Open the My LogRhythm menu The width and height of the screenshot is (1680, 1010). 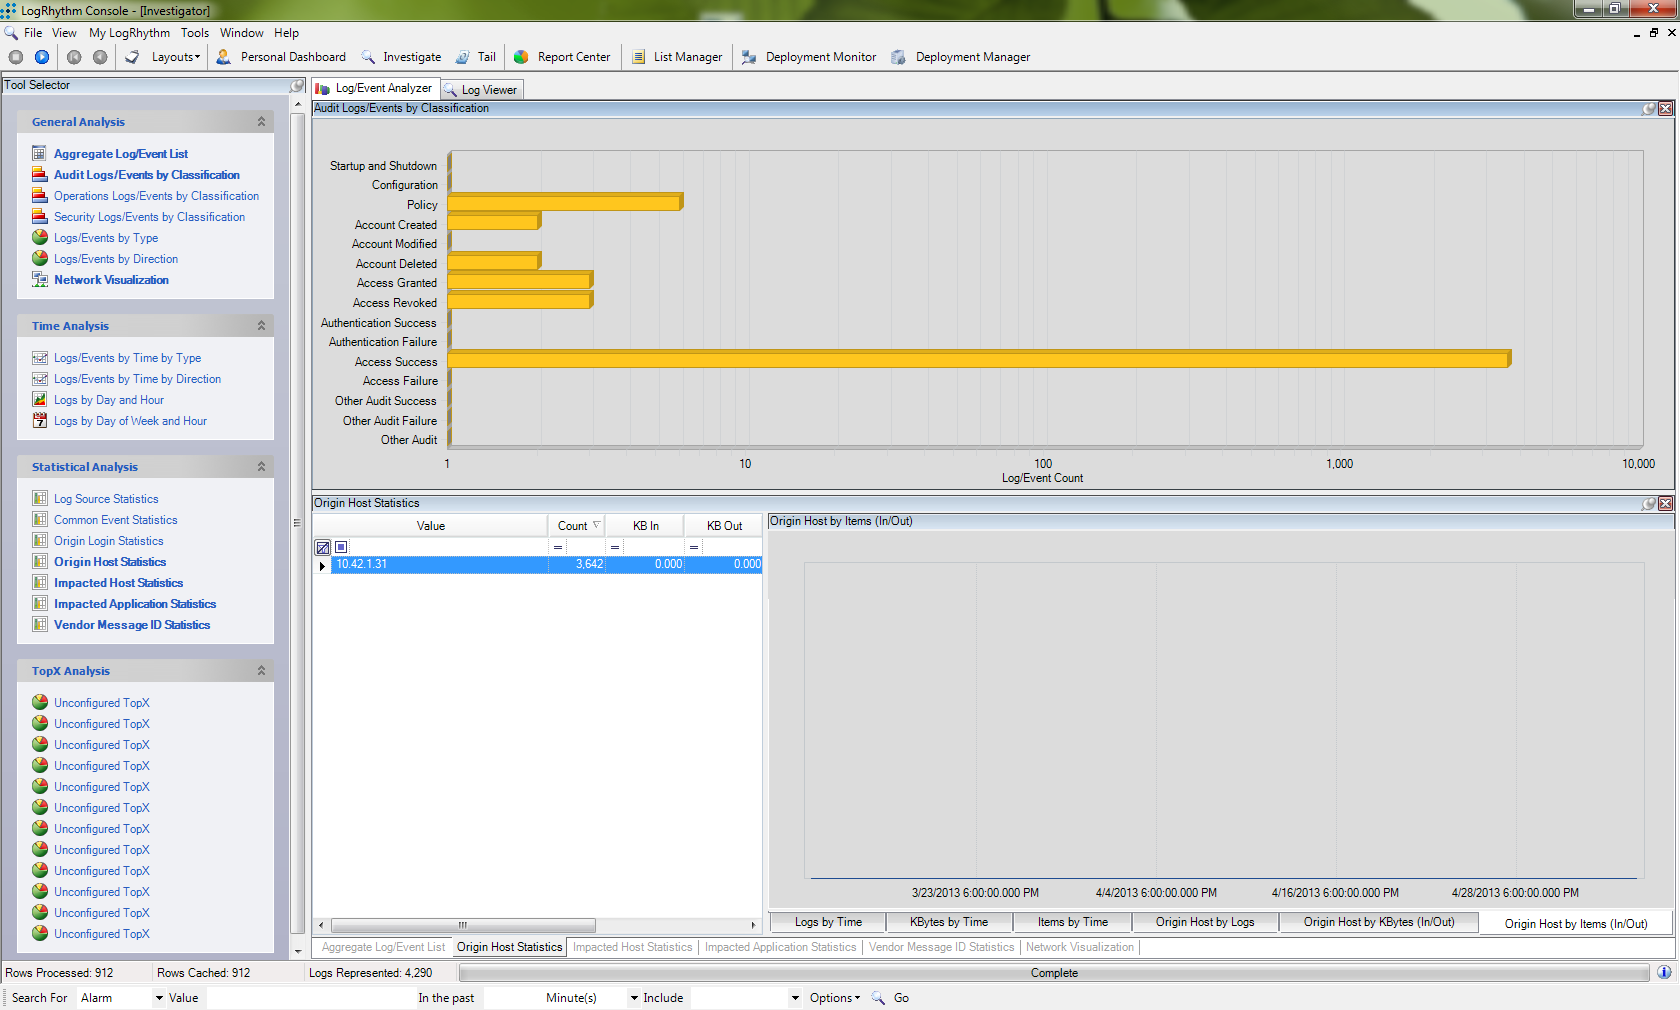click(x=129, y=33)
